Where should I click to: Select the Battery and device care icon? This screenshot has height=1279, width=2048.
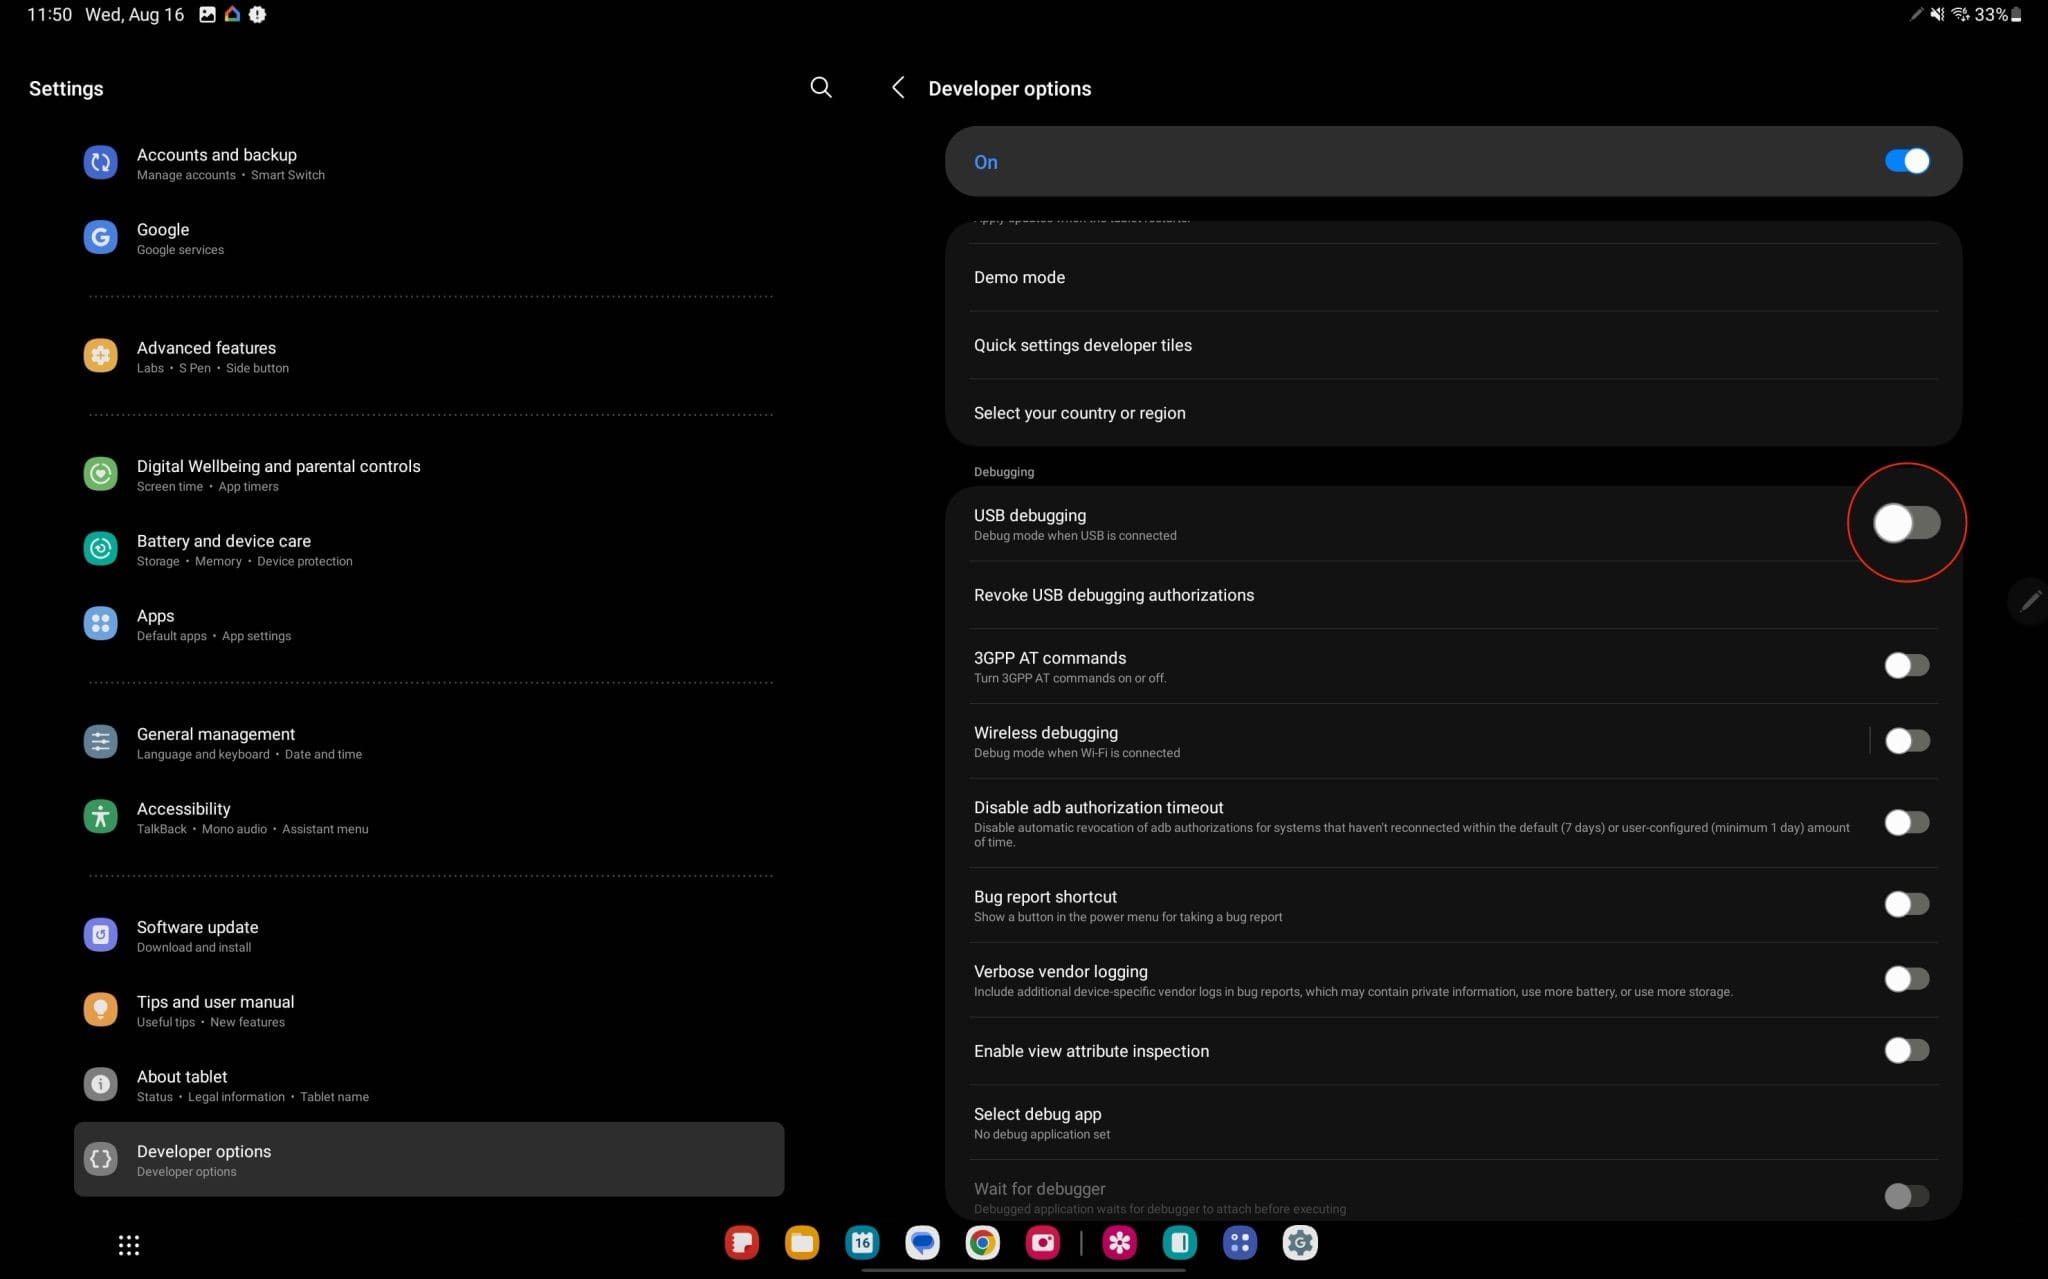100,548
